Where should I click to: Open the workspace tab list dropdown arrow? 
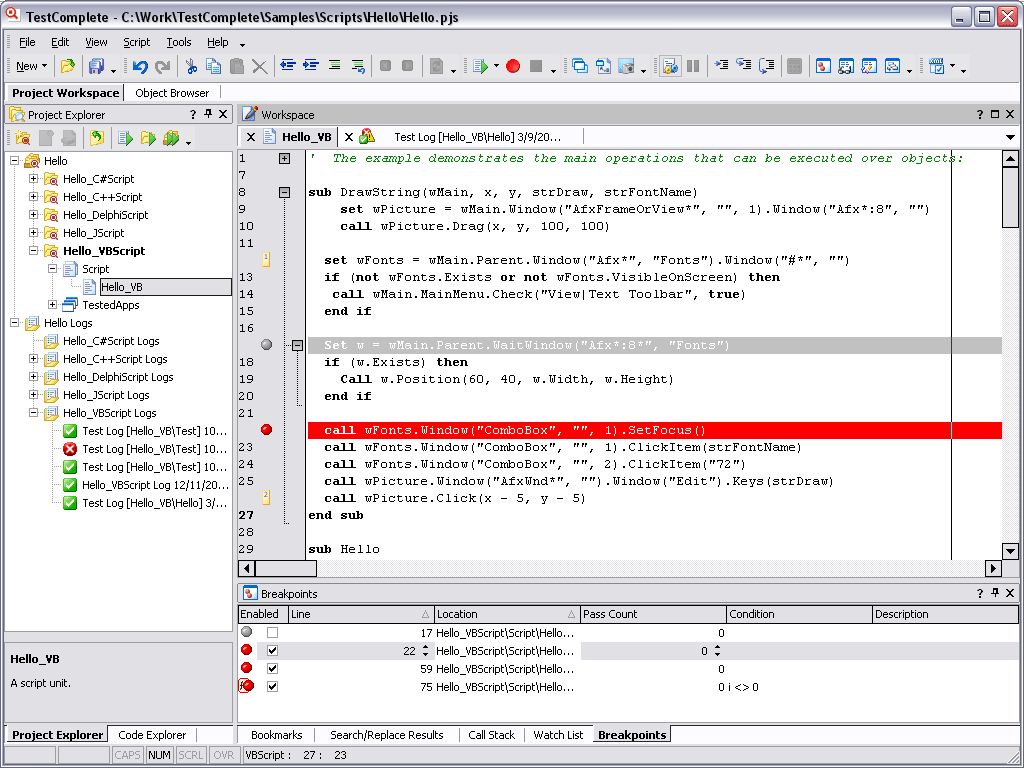point(1010,137)
